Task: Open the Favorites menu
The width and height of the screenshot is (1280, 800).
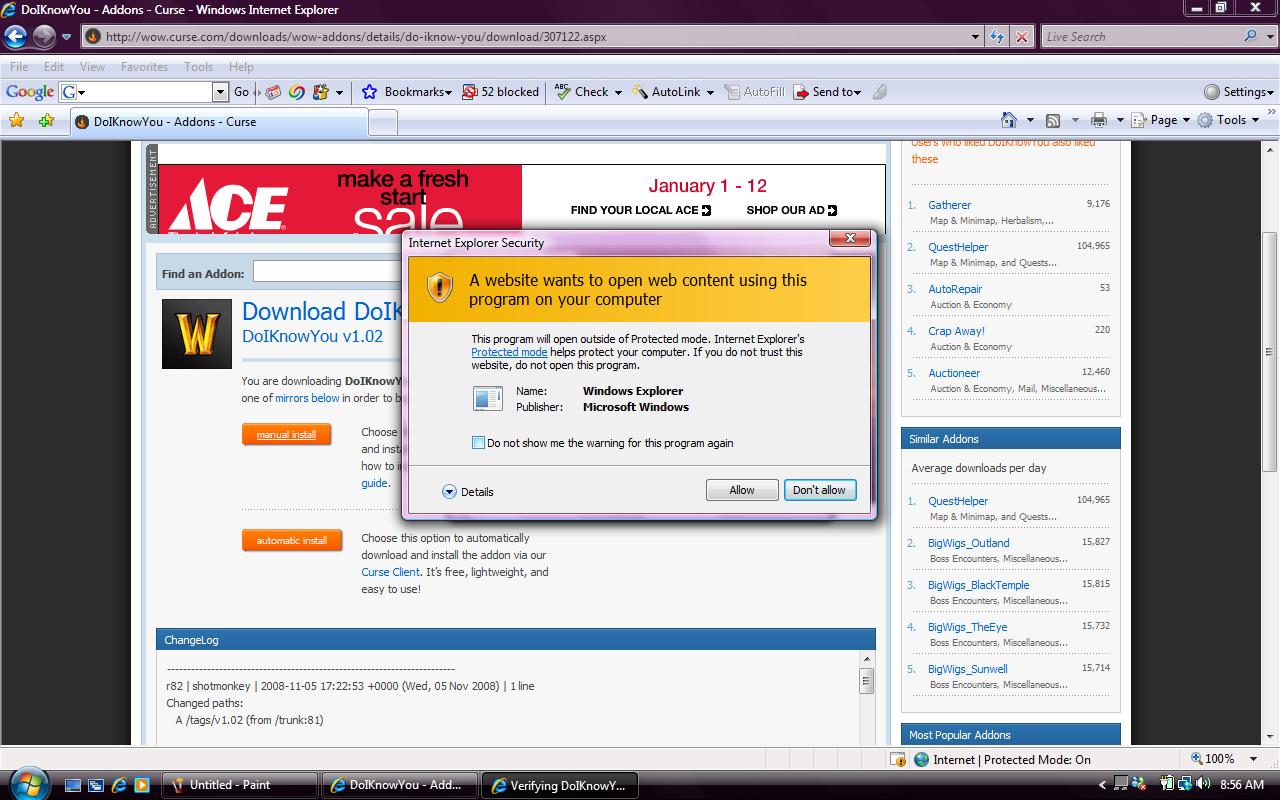Action: pos(144,66)
